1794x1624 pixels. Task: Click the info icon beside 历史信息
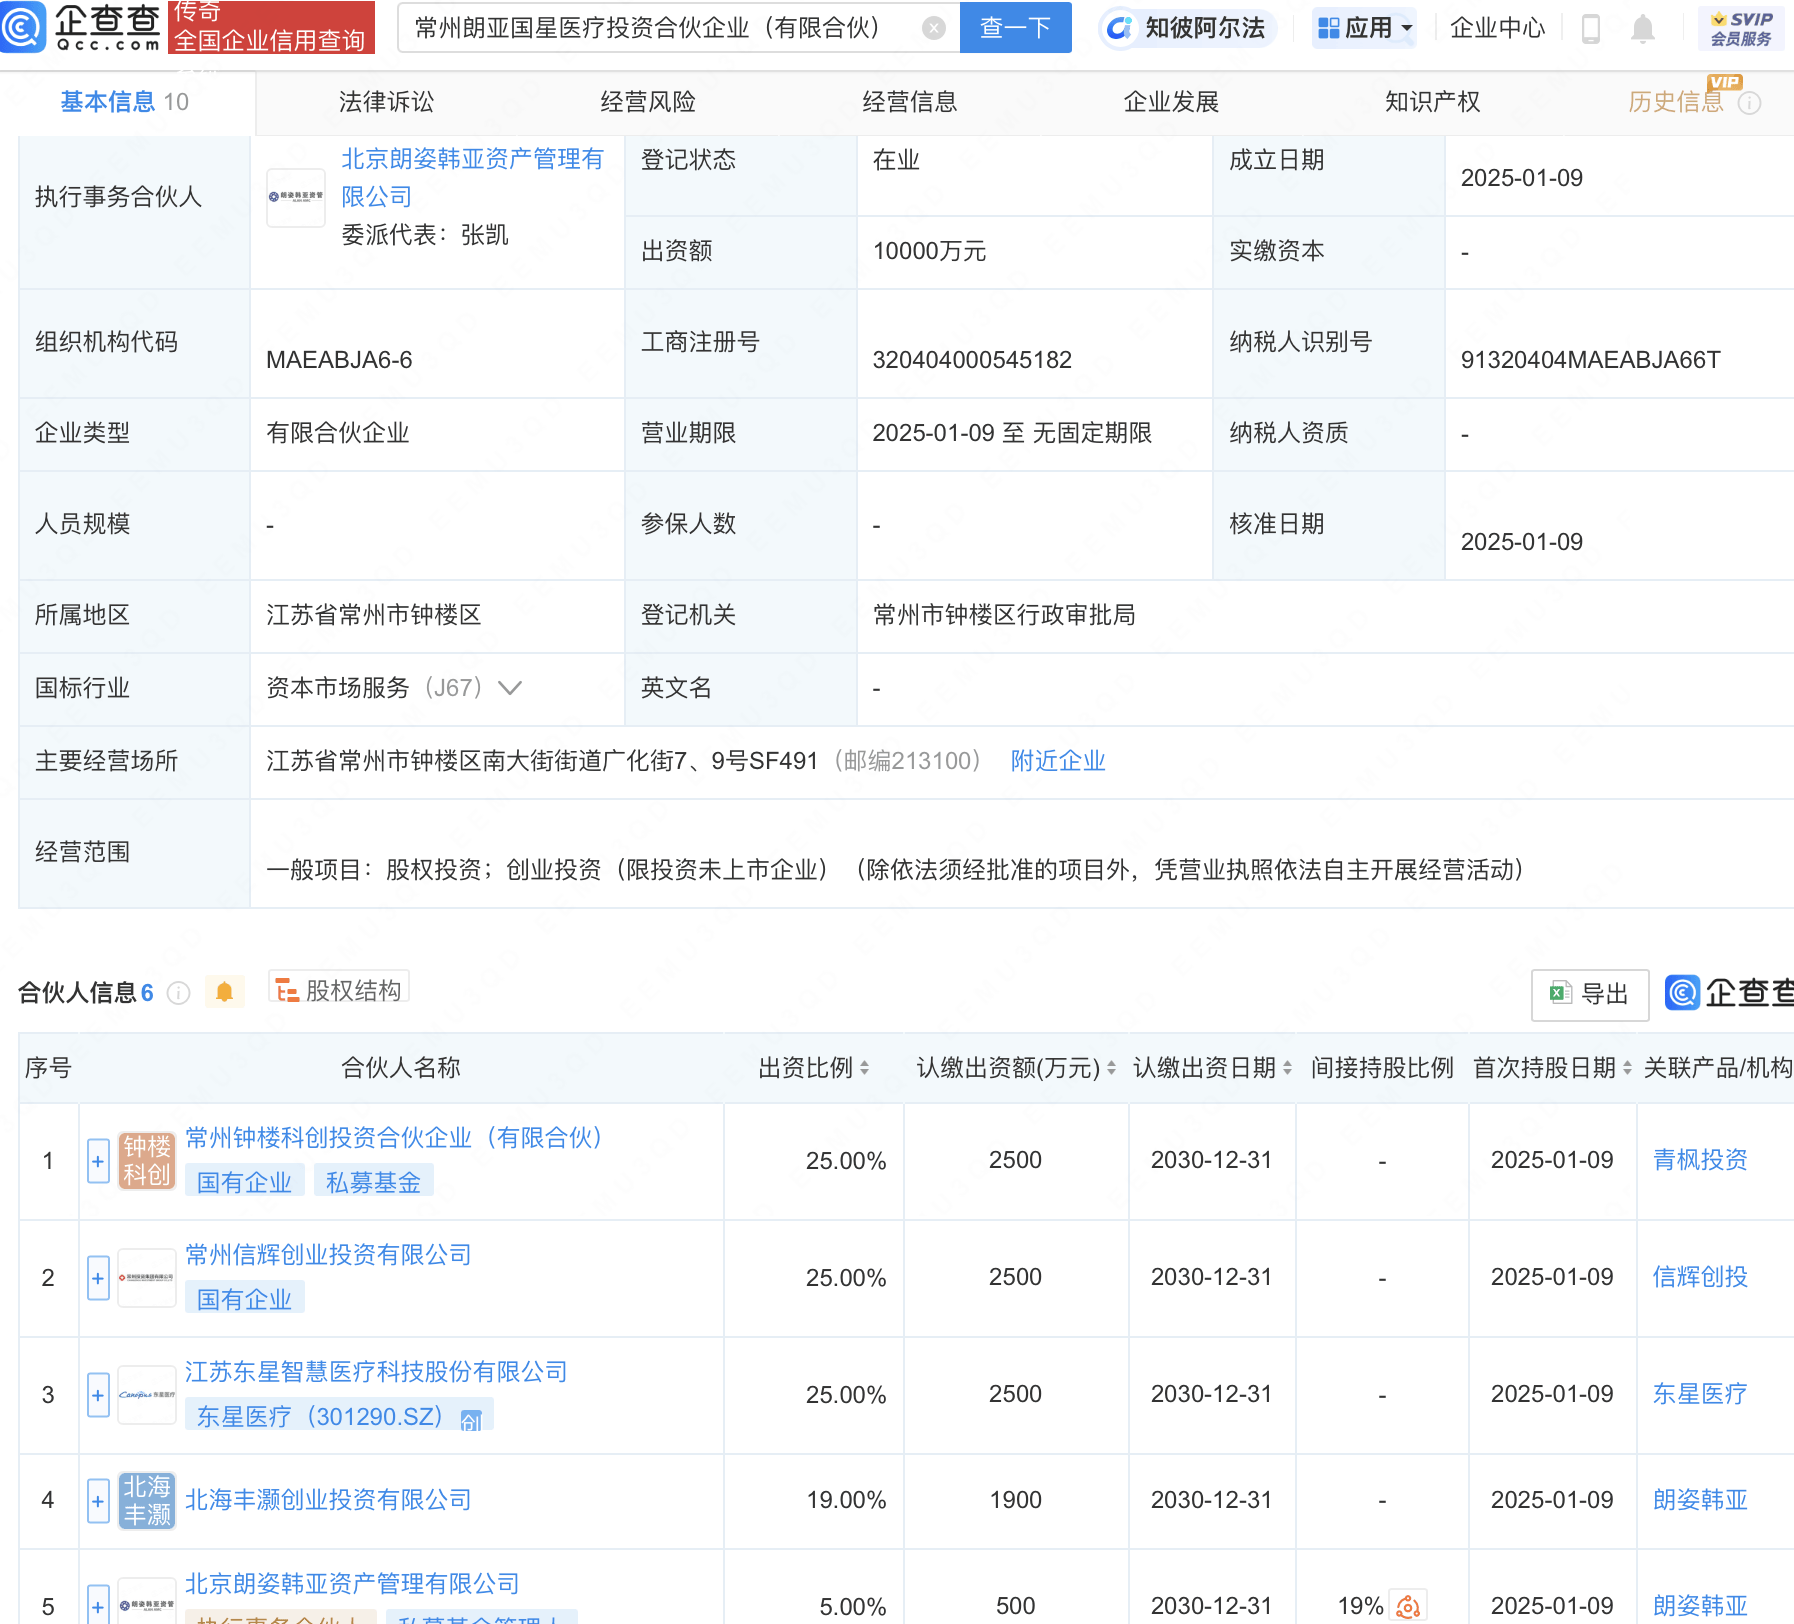pos(1749,103)
